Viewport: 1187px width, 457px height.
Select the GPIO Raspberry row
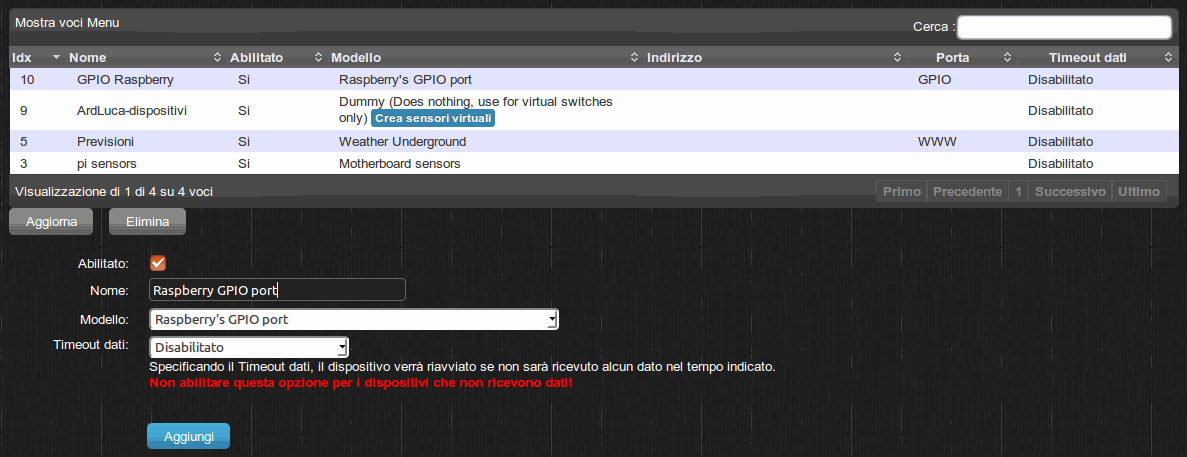coord(594,79)
